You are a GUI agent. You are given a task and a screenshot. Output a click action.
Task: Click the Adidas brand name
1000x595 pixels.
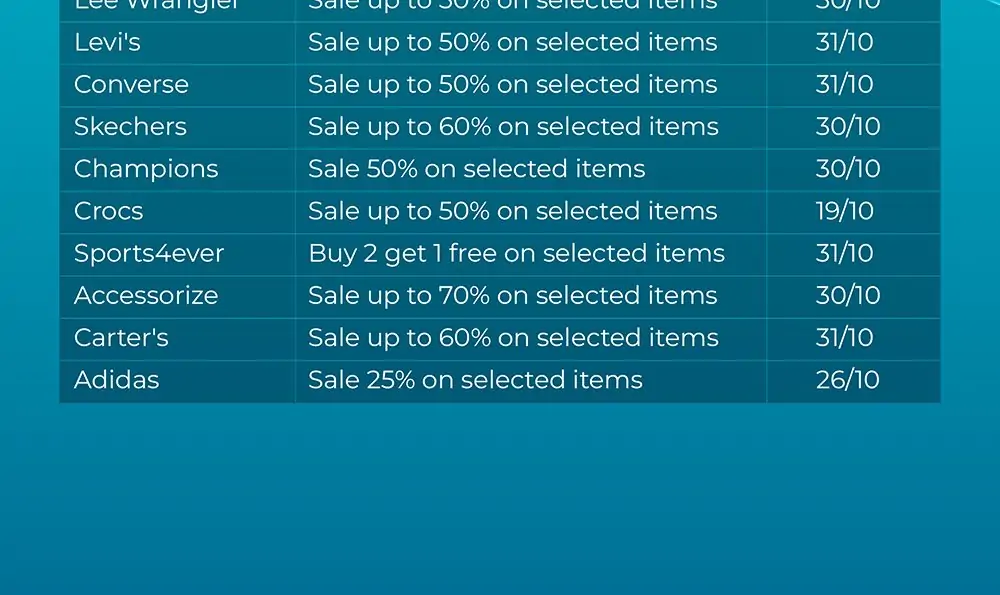(117, 380)
